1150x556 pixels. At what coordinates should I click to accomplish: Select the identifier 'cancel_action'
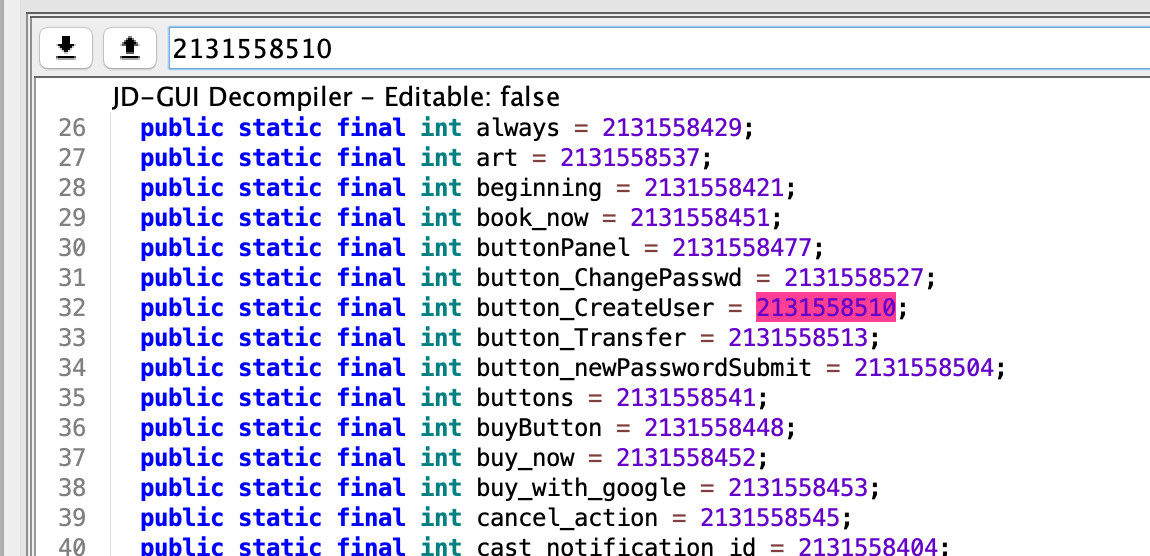[x=567, y=518]
